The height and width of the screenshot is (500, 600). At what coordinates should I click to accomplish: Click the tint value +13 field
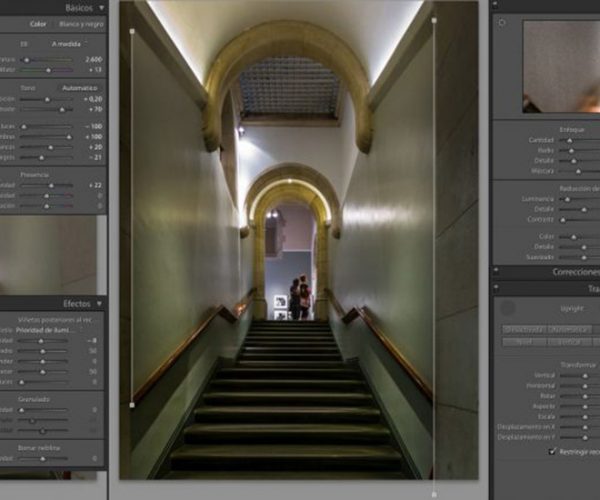[x=95, y=70]
